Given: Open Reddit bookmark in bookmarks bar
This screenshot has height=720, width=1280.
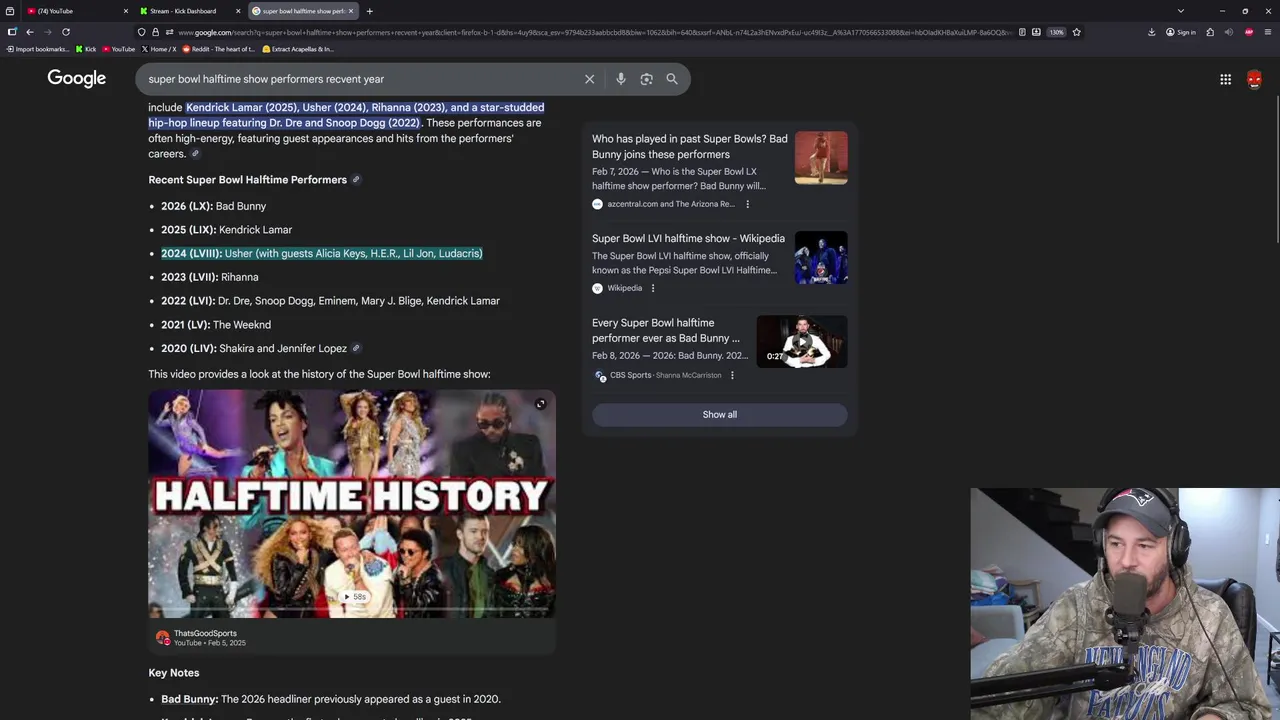Looking at the screenshot, I should 219,49.
